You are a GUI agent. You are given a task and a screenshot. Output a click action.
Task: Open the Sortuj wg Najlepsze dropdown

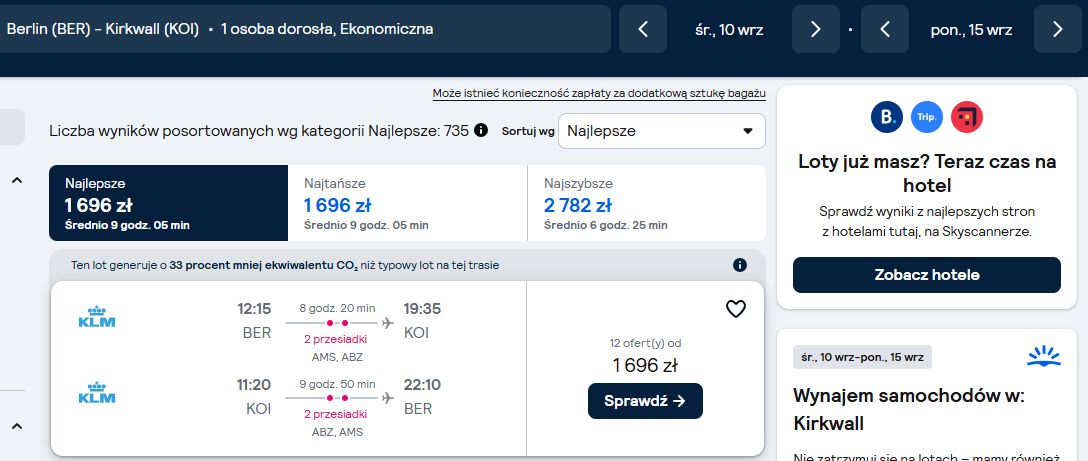tap(662, 131)
